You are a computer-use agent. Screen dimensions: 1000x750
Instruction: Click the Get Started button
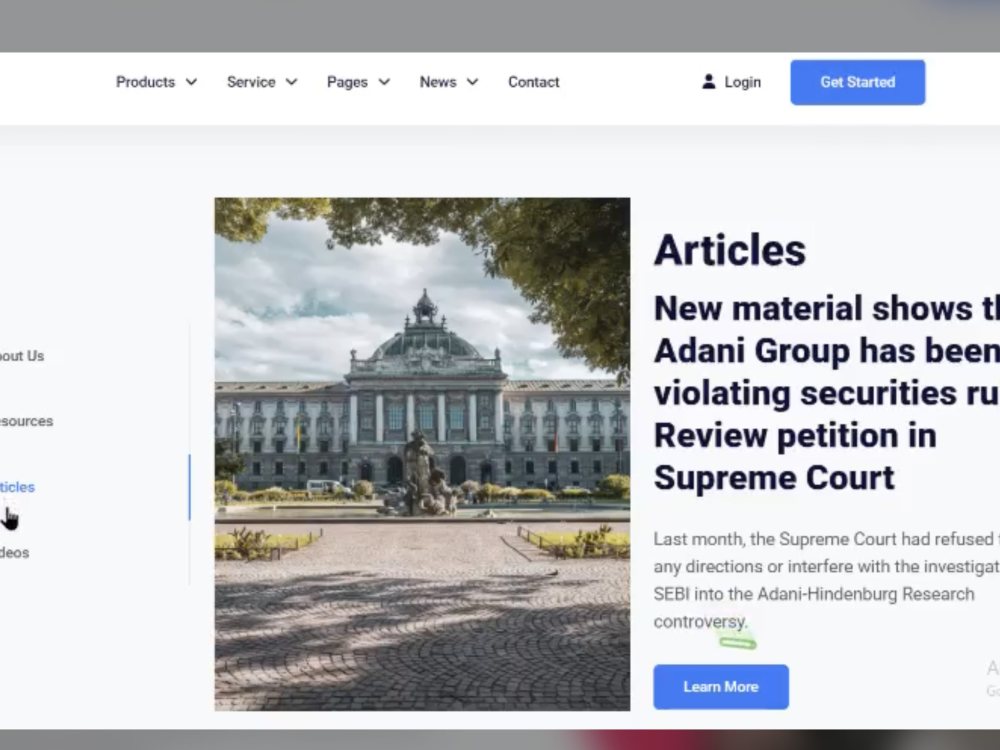pyautogui.click(x=858, y=82)
